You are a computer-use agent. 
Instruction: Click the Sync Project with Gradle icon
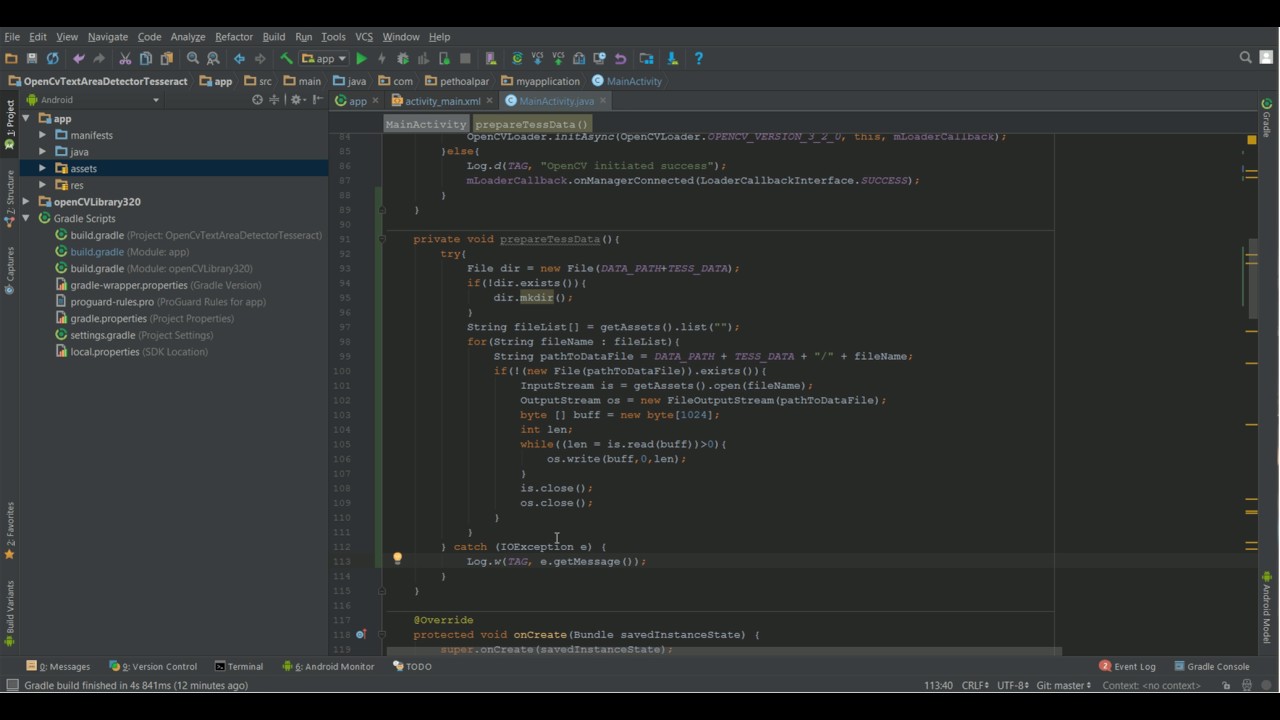517,59
